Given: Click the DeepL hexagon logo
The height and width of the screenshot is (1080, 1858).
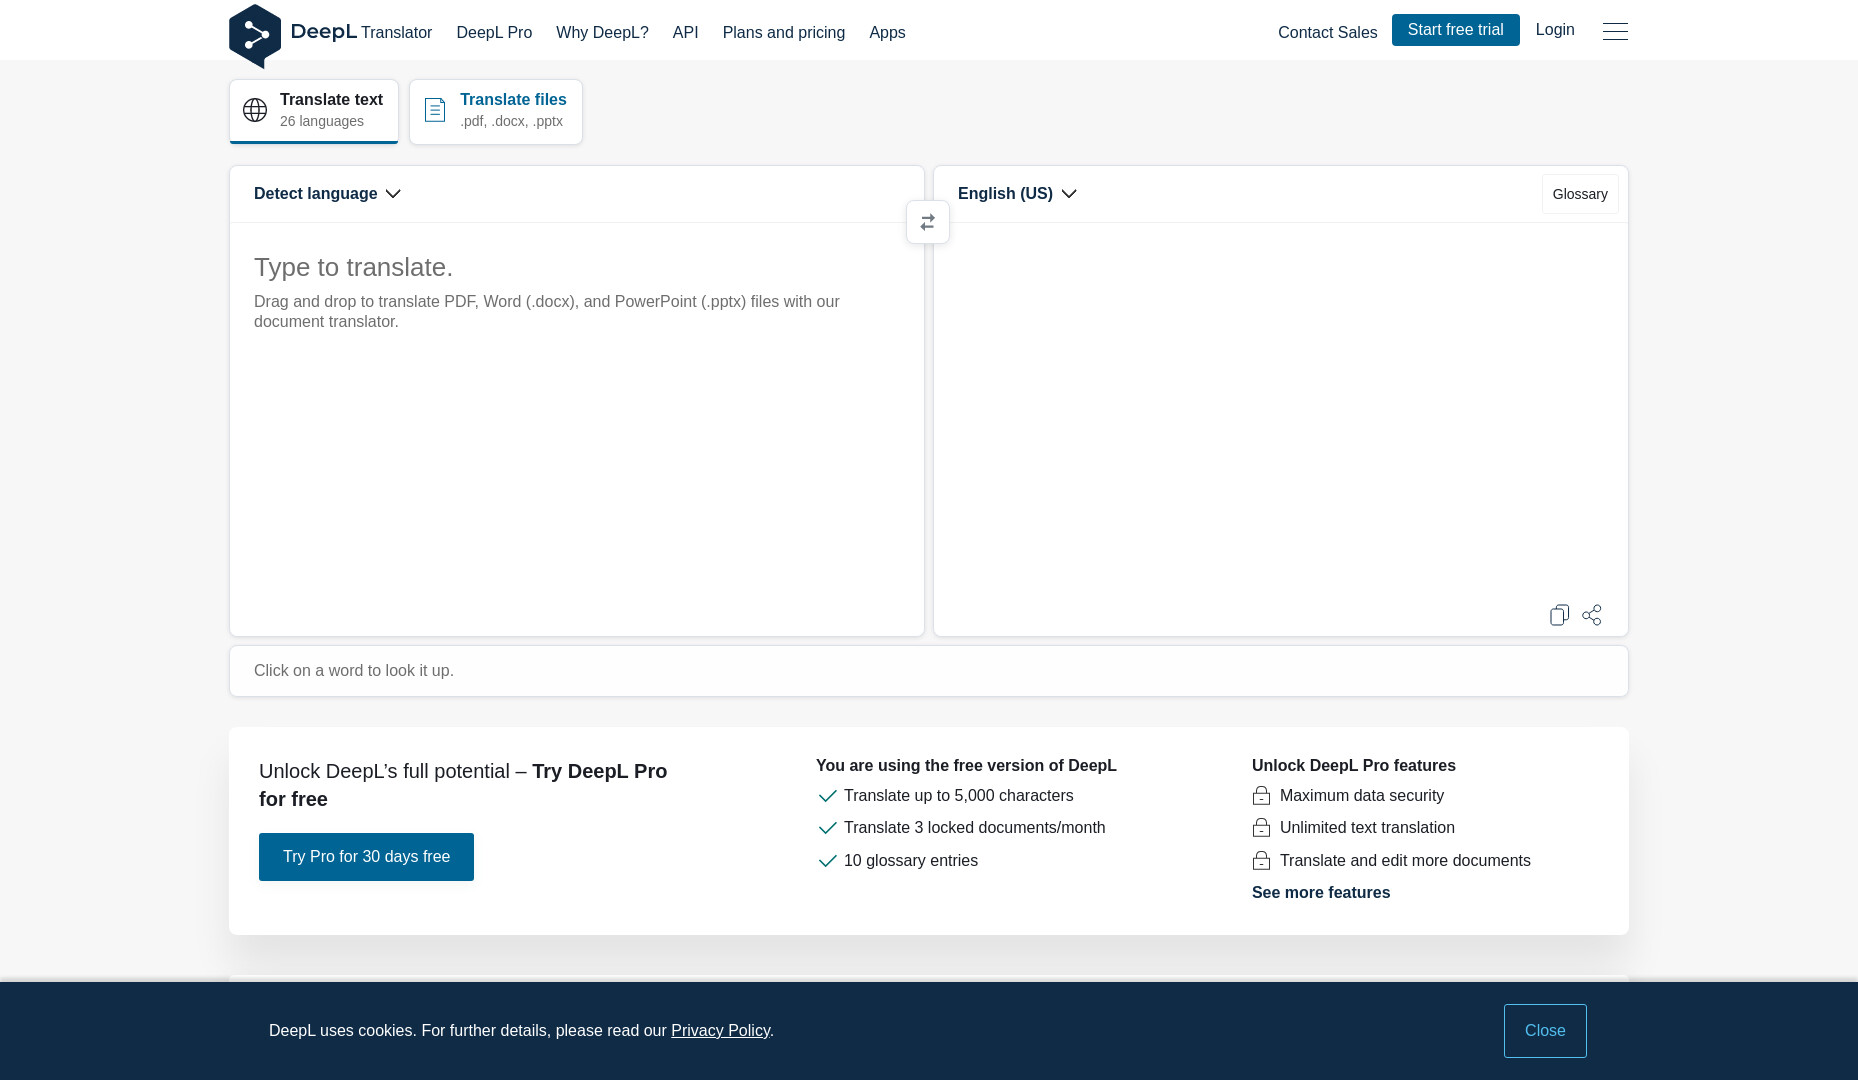Looking at the screenshot, I should pos(255,36).
